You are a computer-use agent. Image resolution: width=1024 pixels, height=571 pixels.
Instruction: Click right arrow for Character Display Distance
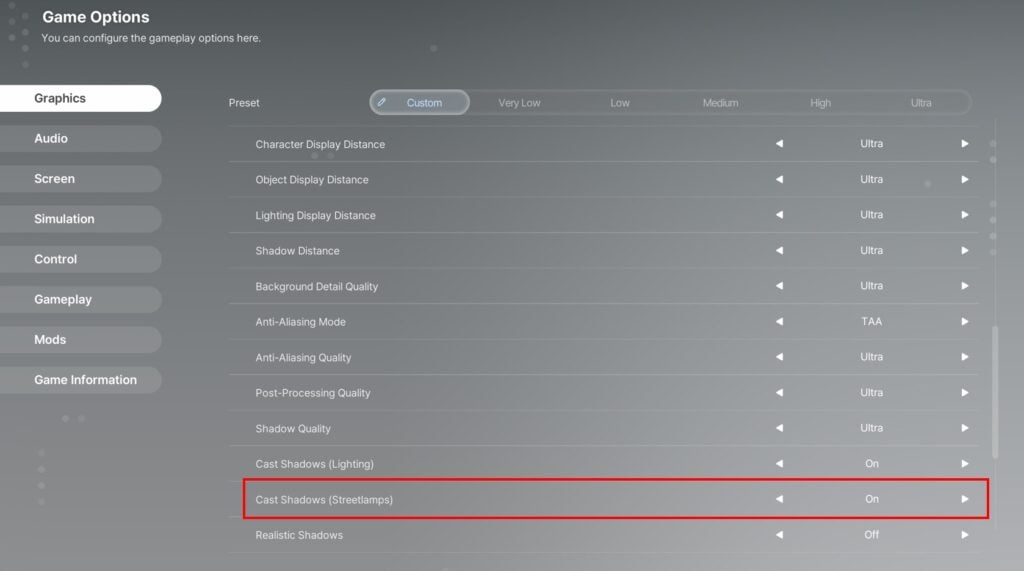click(x=965, y=144)
